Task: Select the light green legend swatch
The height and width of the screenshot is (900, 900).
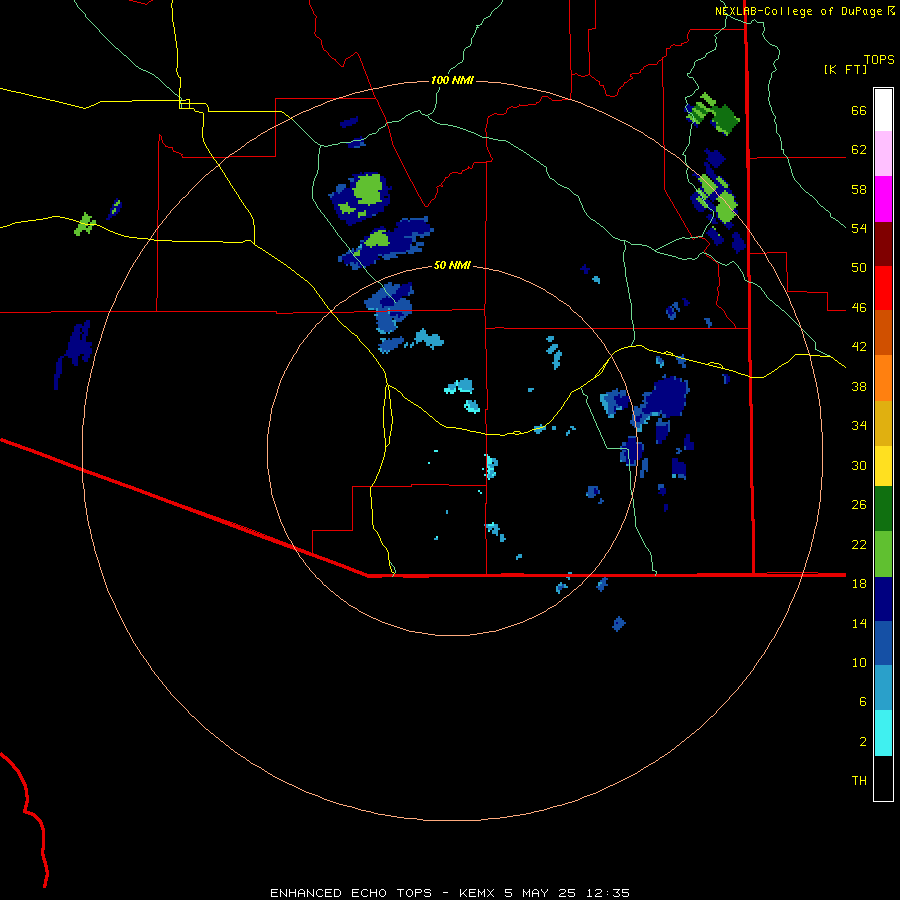Action: (x=883, y=554)
